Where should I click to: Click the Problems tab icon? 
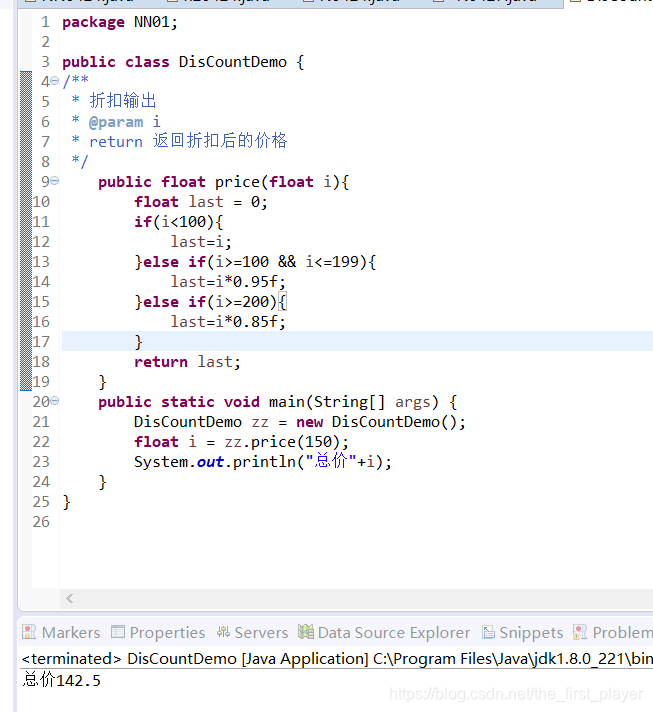point(580,632)
